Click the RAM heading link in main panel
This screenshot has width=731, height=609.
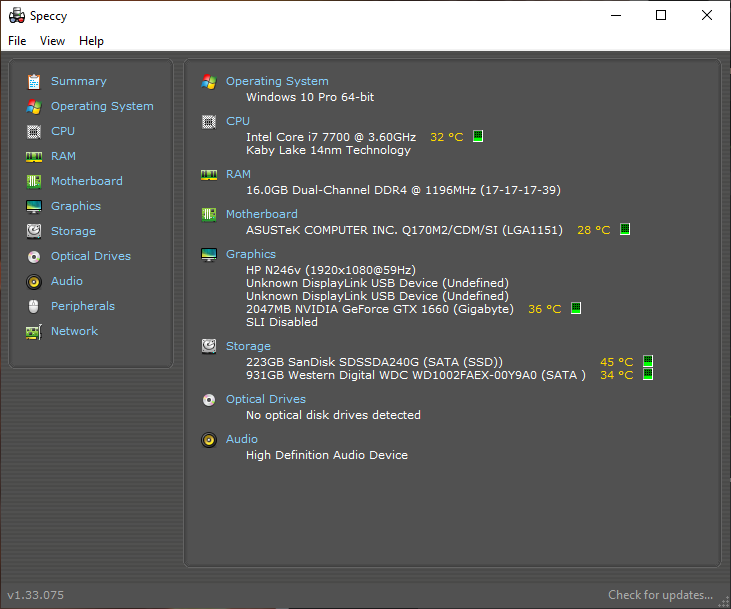click(x=238, y=174)
